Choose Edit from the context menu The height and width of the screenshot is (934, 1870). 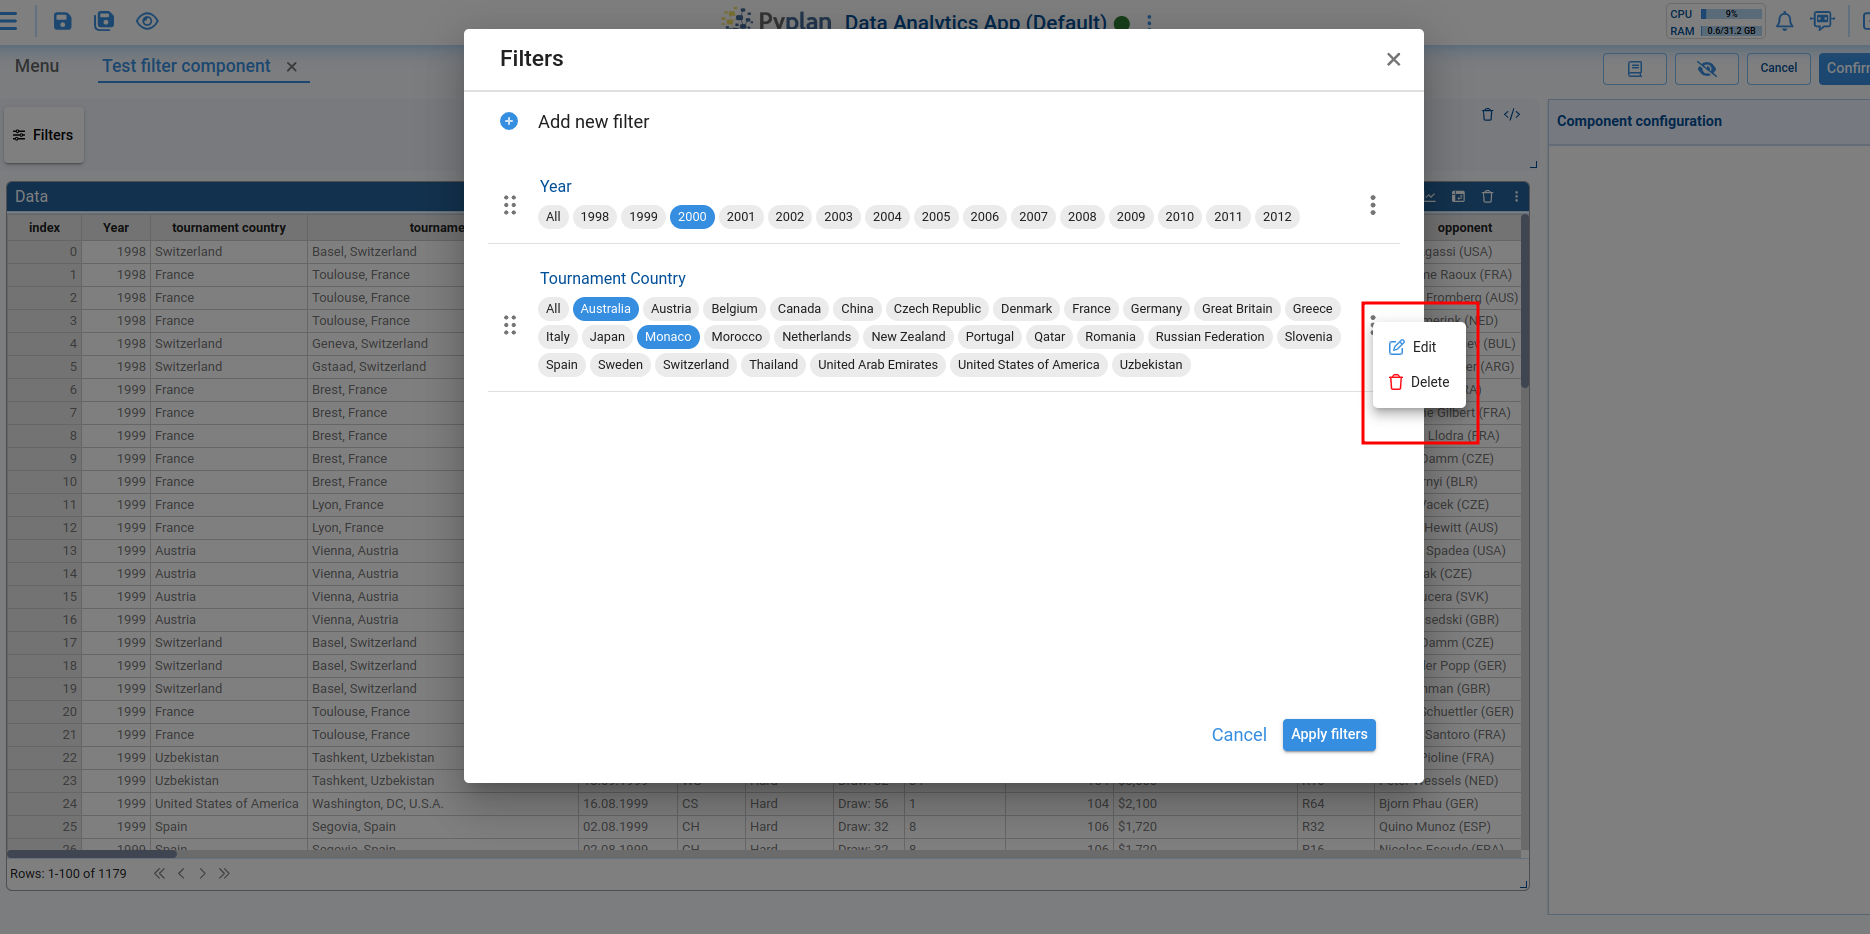click(x=1415, y=347)
